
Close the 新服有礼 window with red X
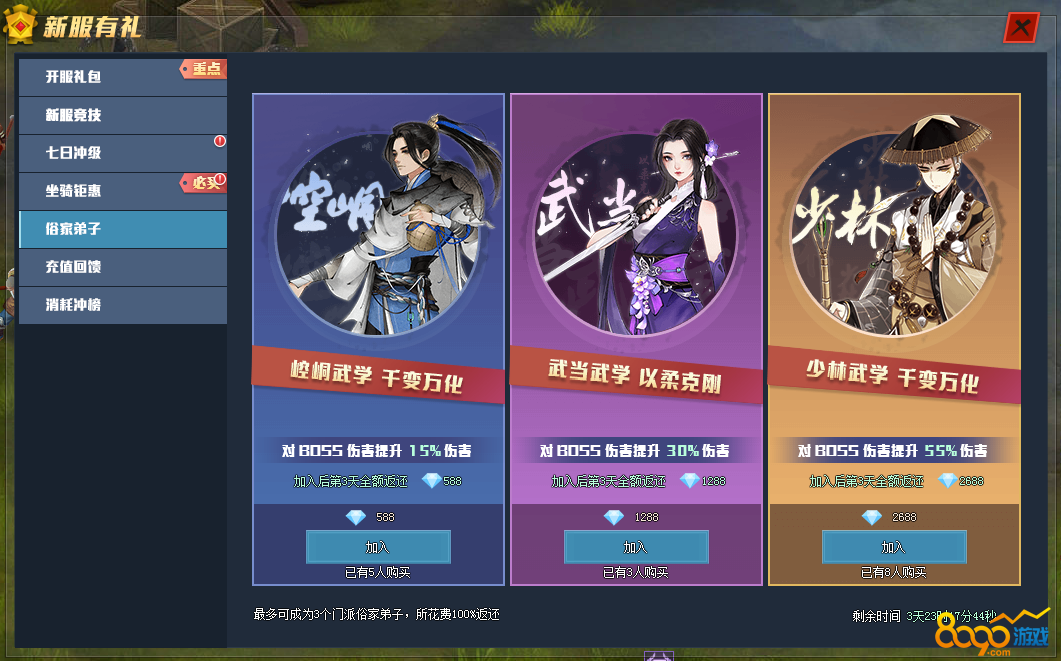(1021, 28)
